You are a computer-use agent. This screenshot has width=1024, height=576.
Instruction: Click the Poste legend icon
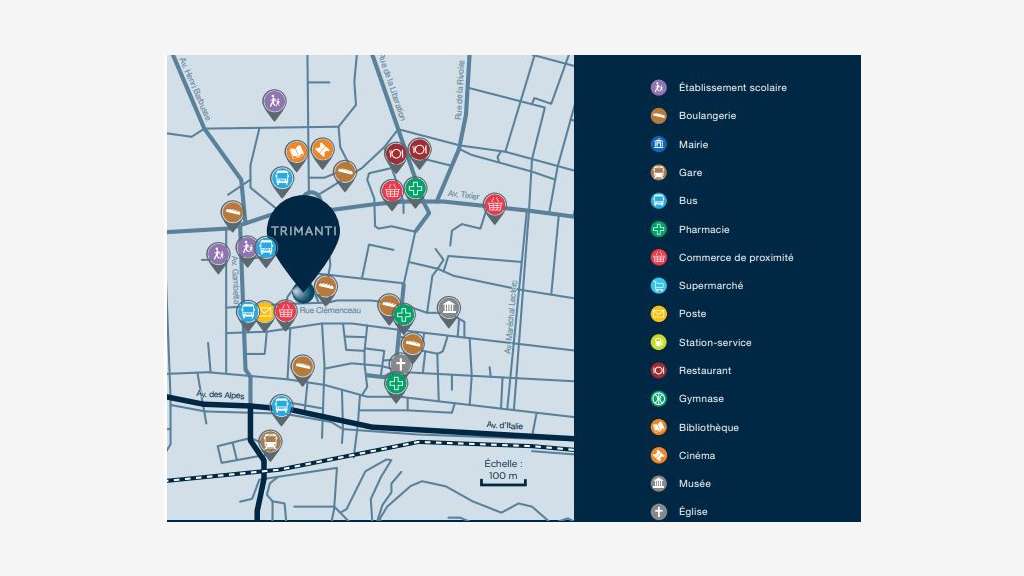(x=659, y=314)
